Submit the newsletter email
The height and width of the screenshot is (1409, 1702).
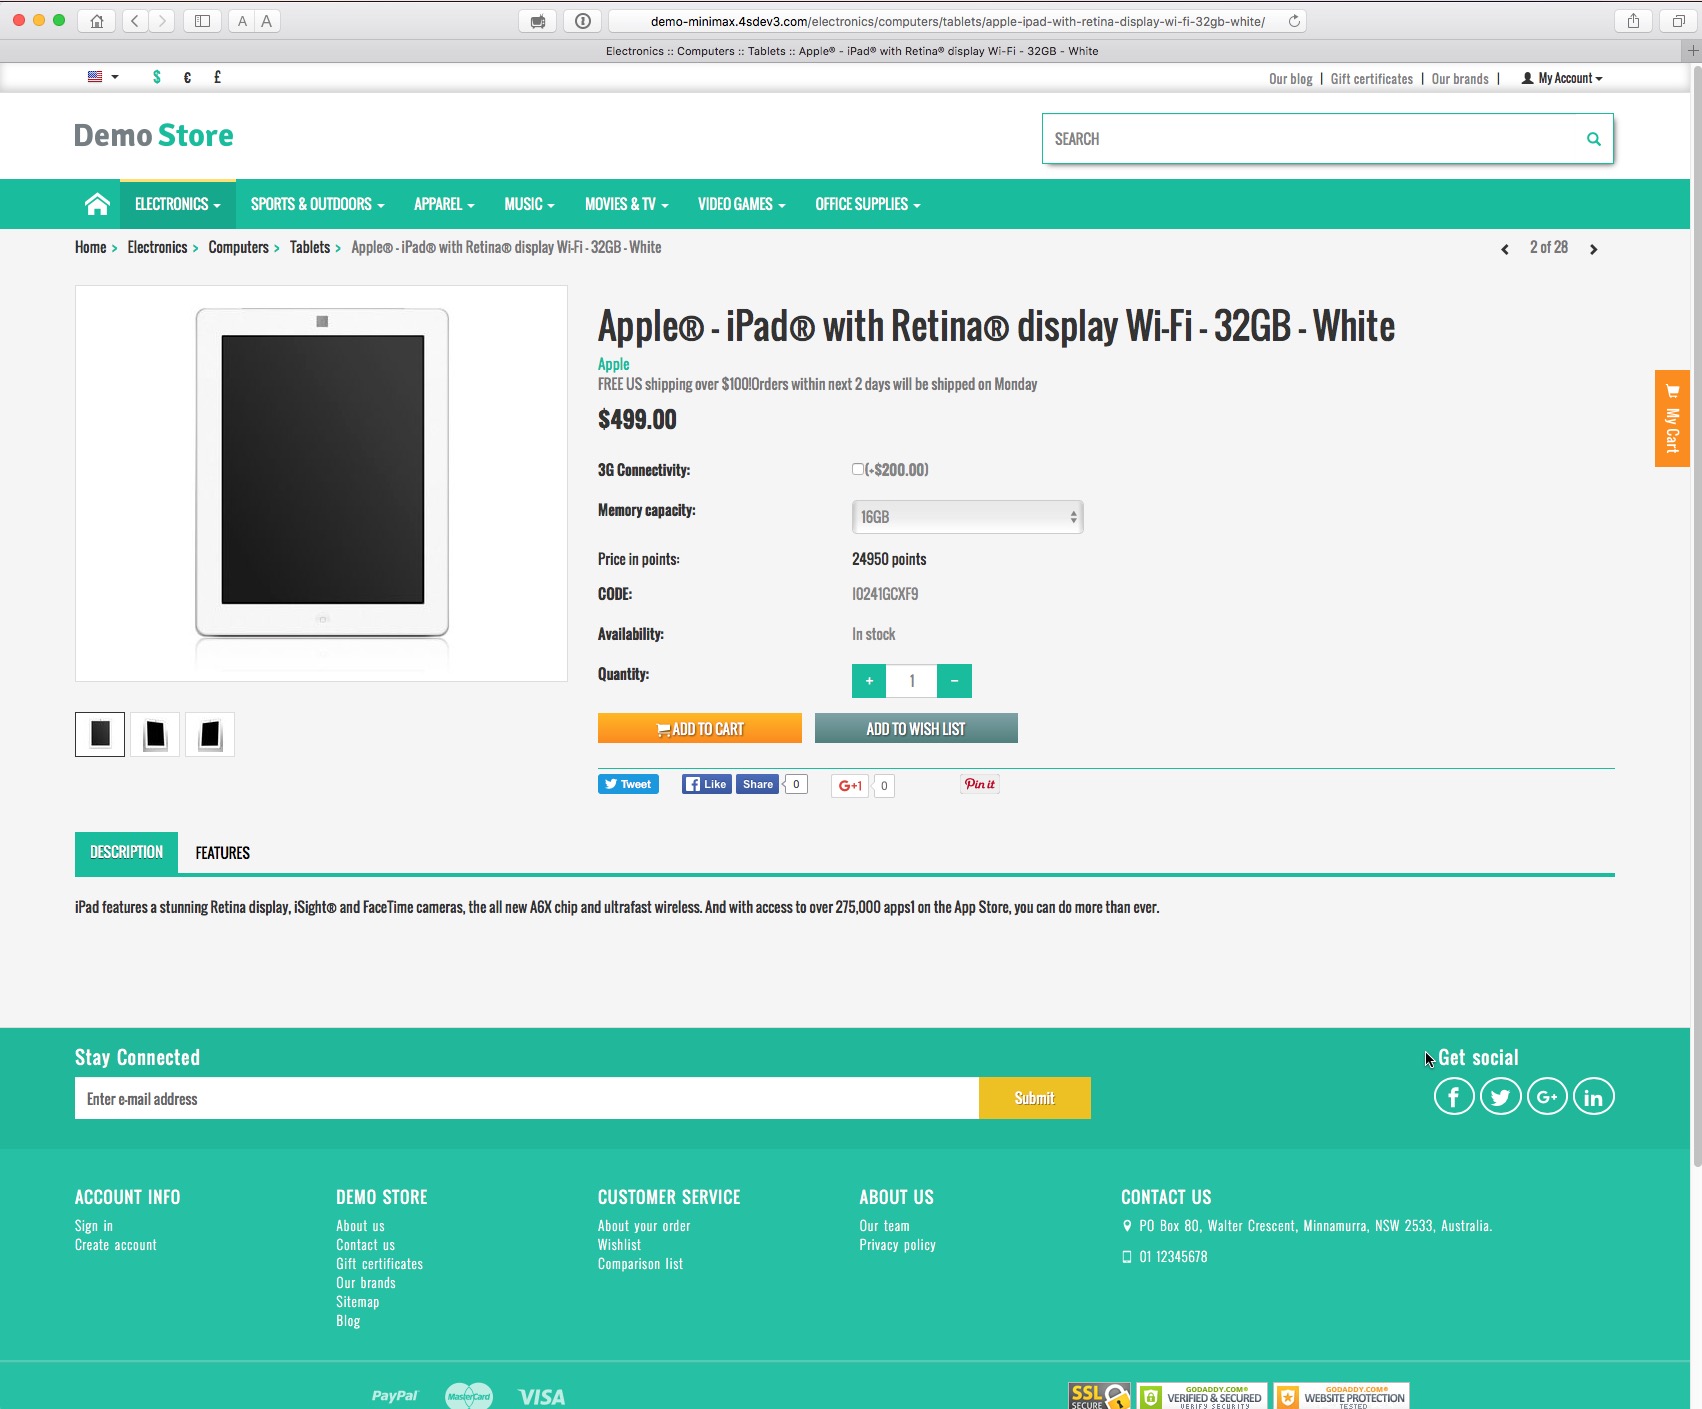coord(1034,1098)
